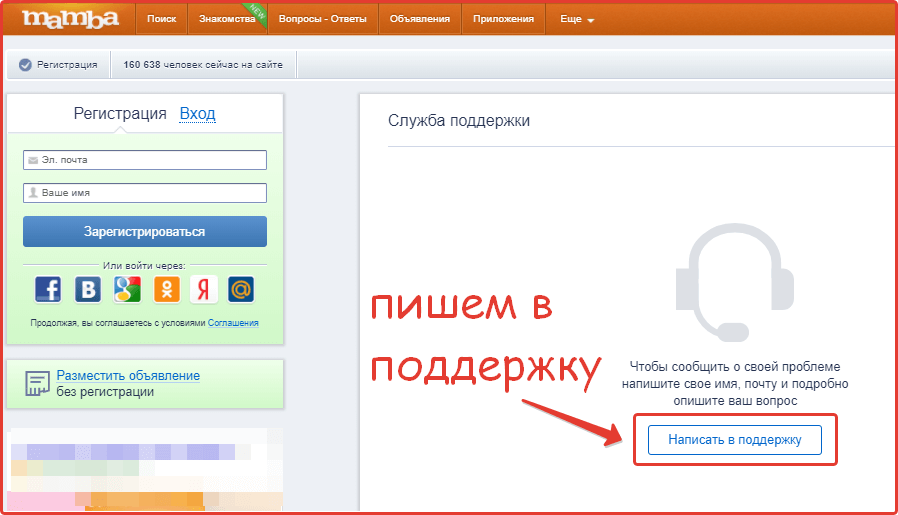Viewport: 898px width, 515px height.
Task: Sign in with VKontakte icon
Action: pyautogui.click(x=88, y=289)
